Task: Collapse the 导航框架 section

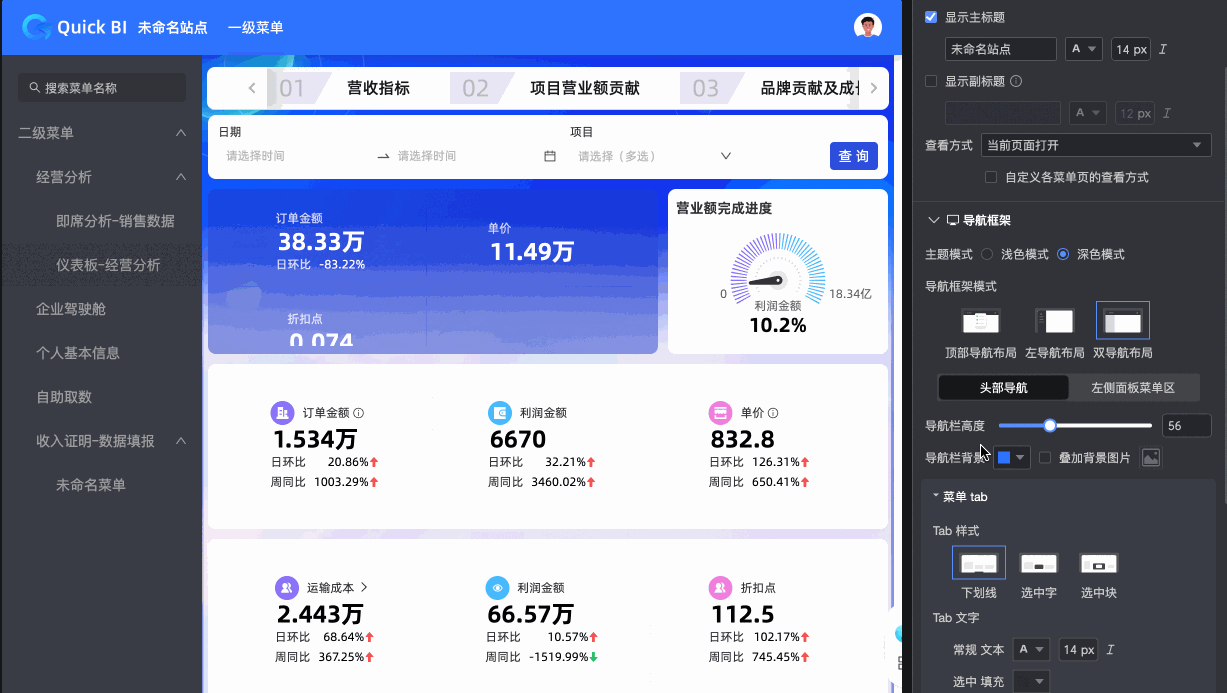Action: coord(934,220)
